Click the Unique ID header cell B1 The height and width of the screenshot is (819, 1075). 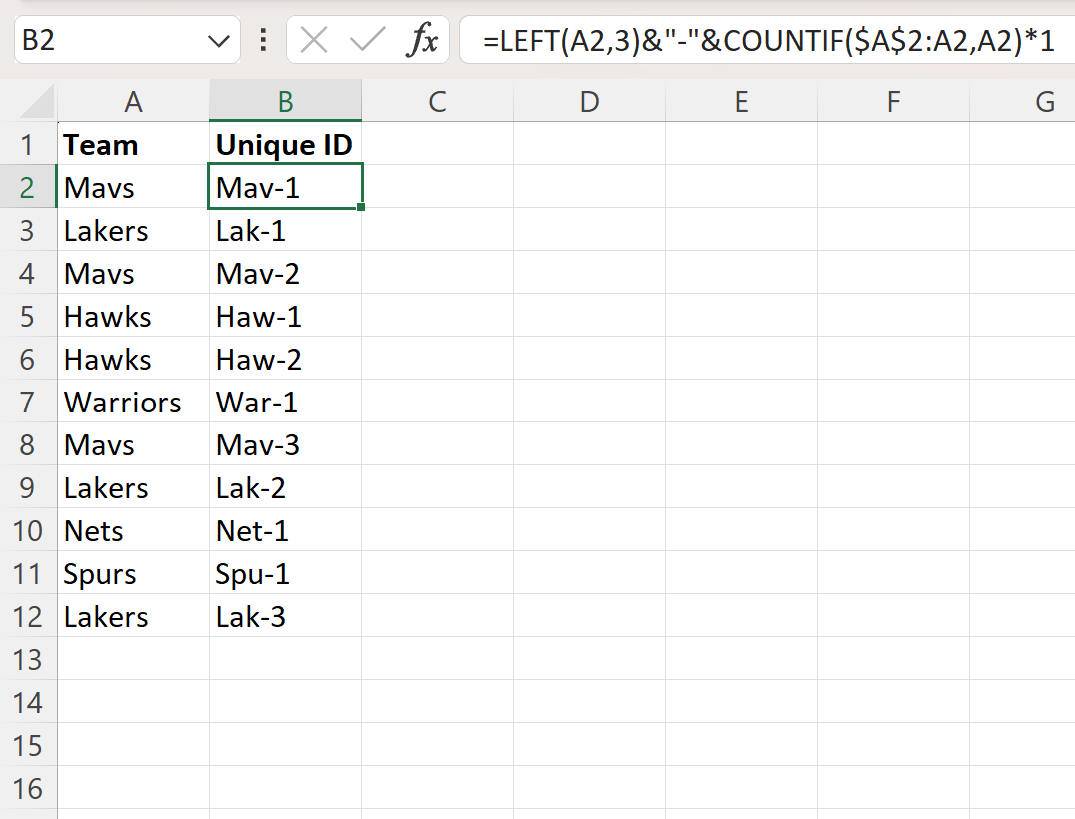coord(285,144)
